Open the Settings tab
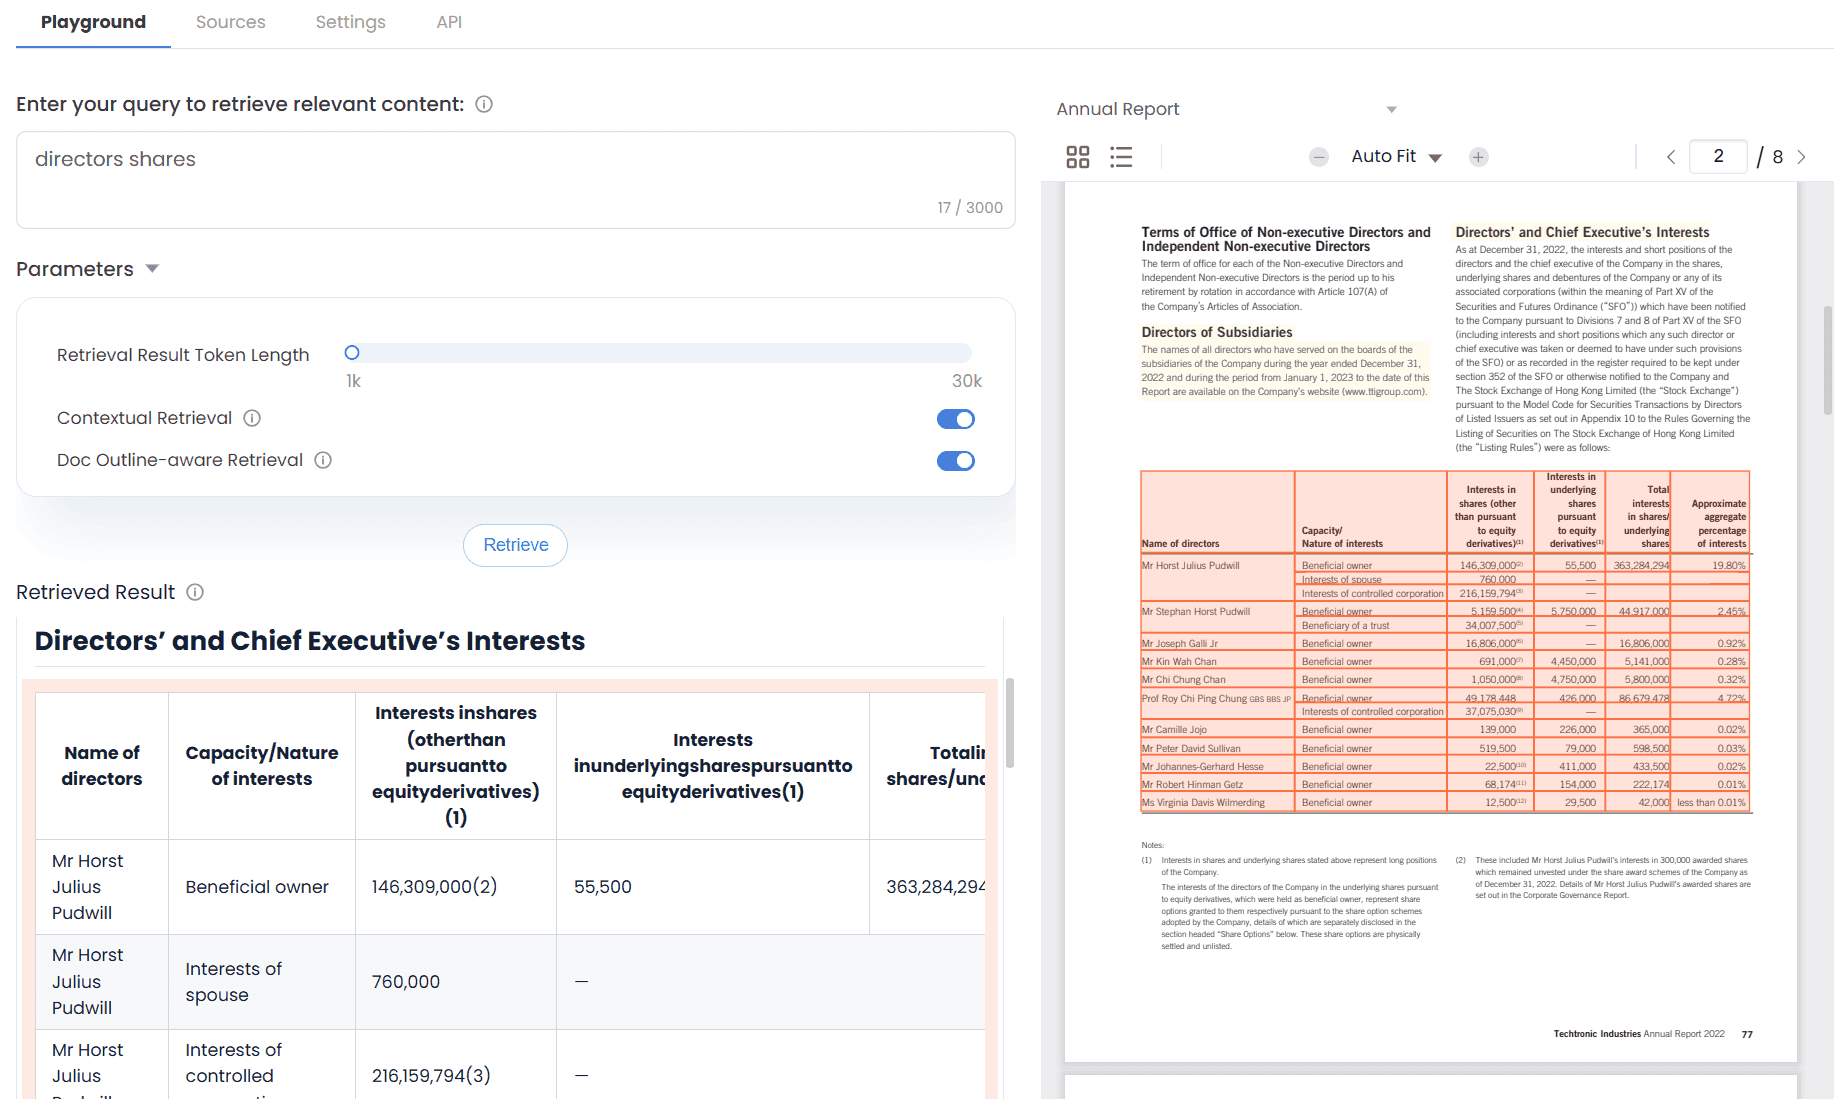The height and width of the screenshot is (1118, 1840). (350, 22)
